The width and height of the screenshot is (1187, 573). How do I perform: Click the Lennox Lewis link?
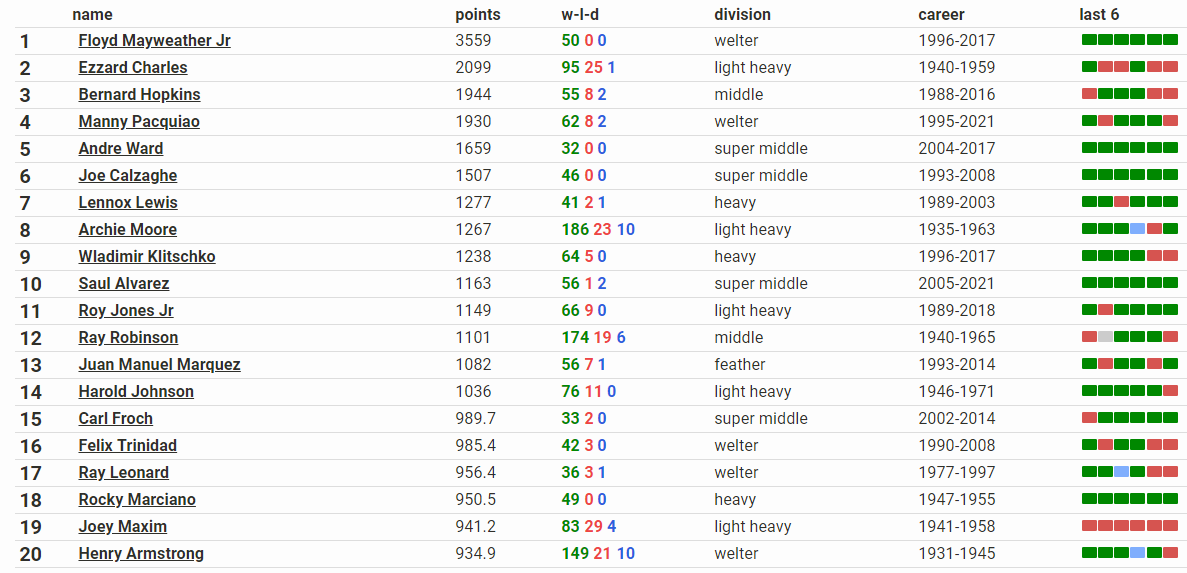129,203
